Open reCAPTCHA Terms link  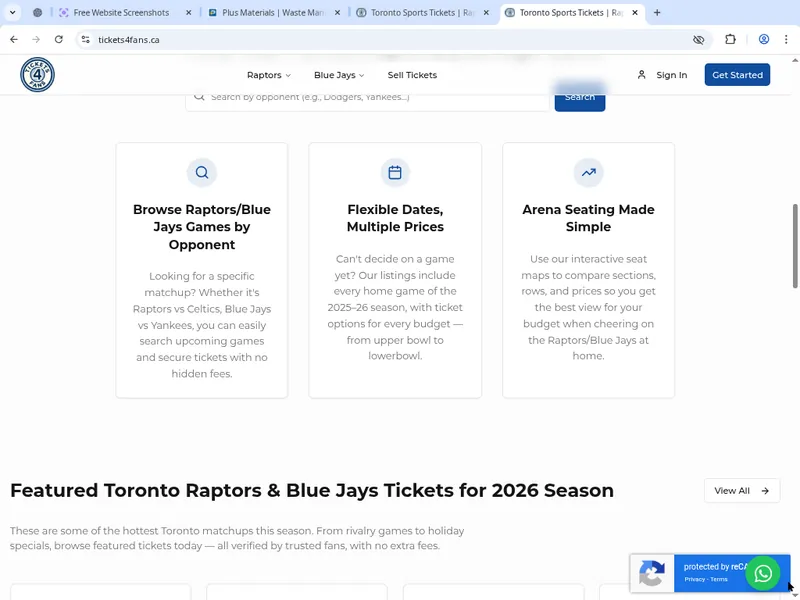tap(719, 580)
